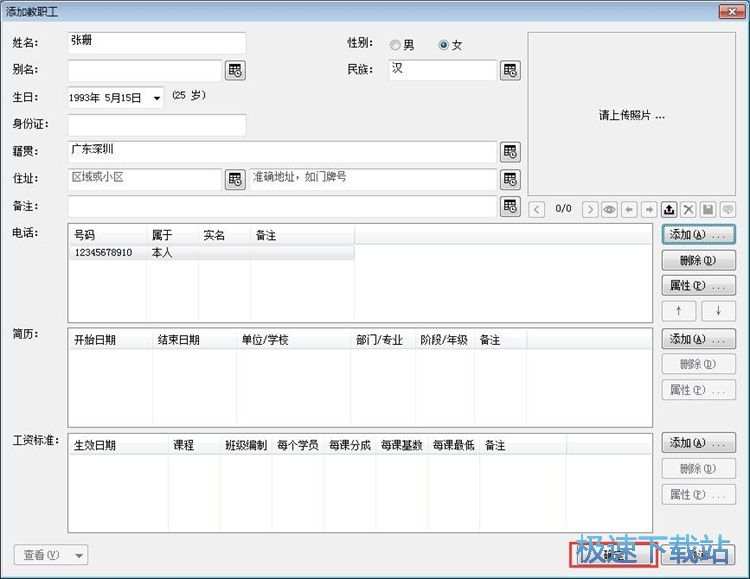Click the 开始日期 column header

(111, 340)
